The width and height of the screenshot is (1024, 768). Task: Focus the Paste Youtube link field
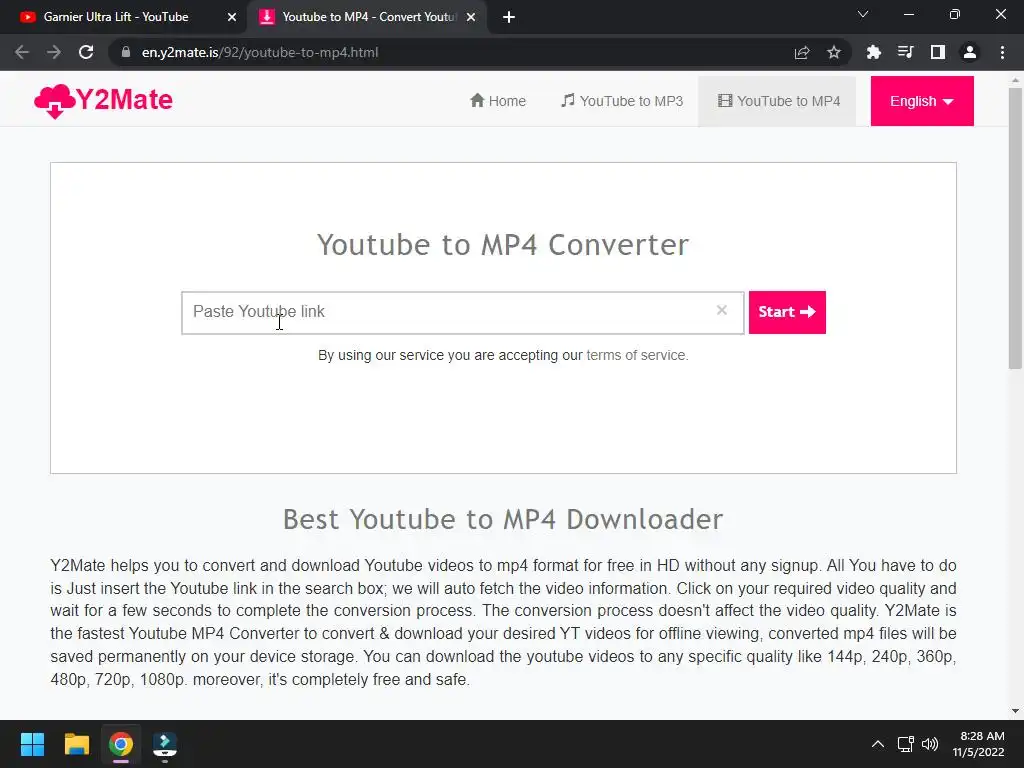click(x=462, y=313)
